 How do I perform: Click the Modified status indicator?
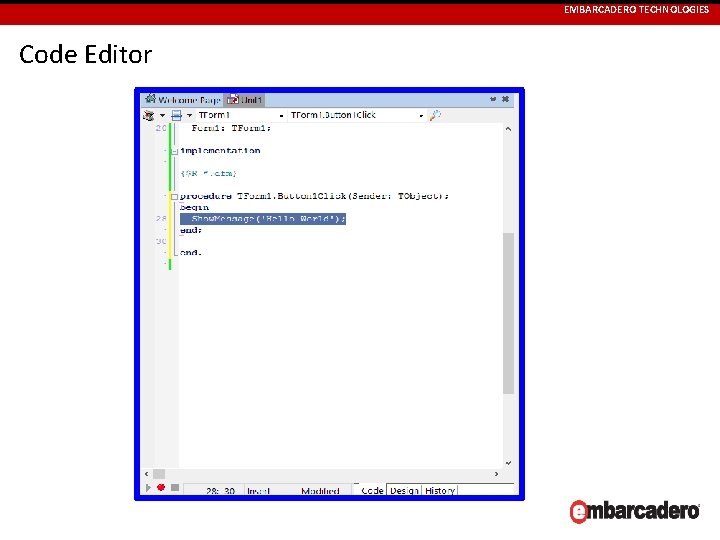[320, 491]
